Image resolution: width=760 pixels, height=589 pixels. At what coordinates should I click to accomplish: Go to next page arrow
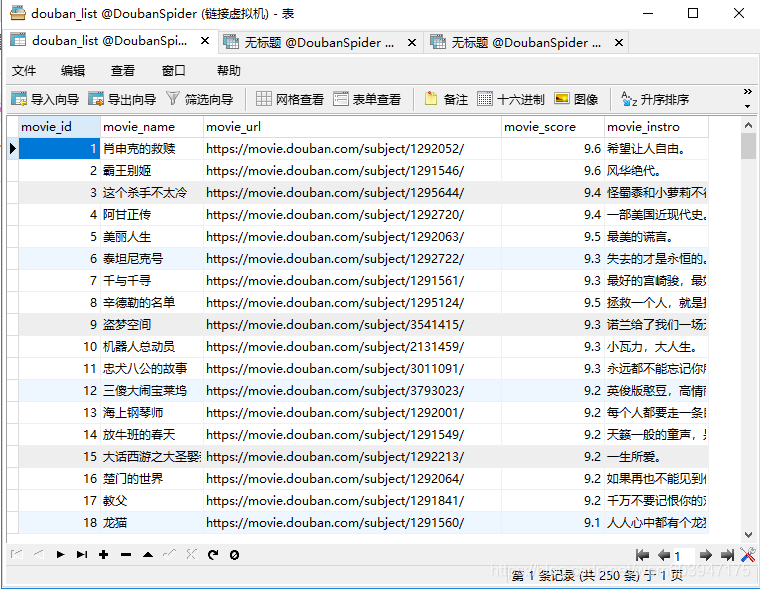pyautogui.click(x=706, y=555)
